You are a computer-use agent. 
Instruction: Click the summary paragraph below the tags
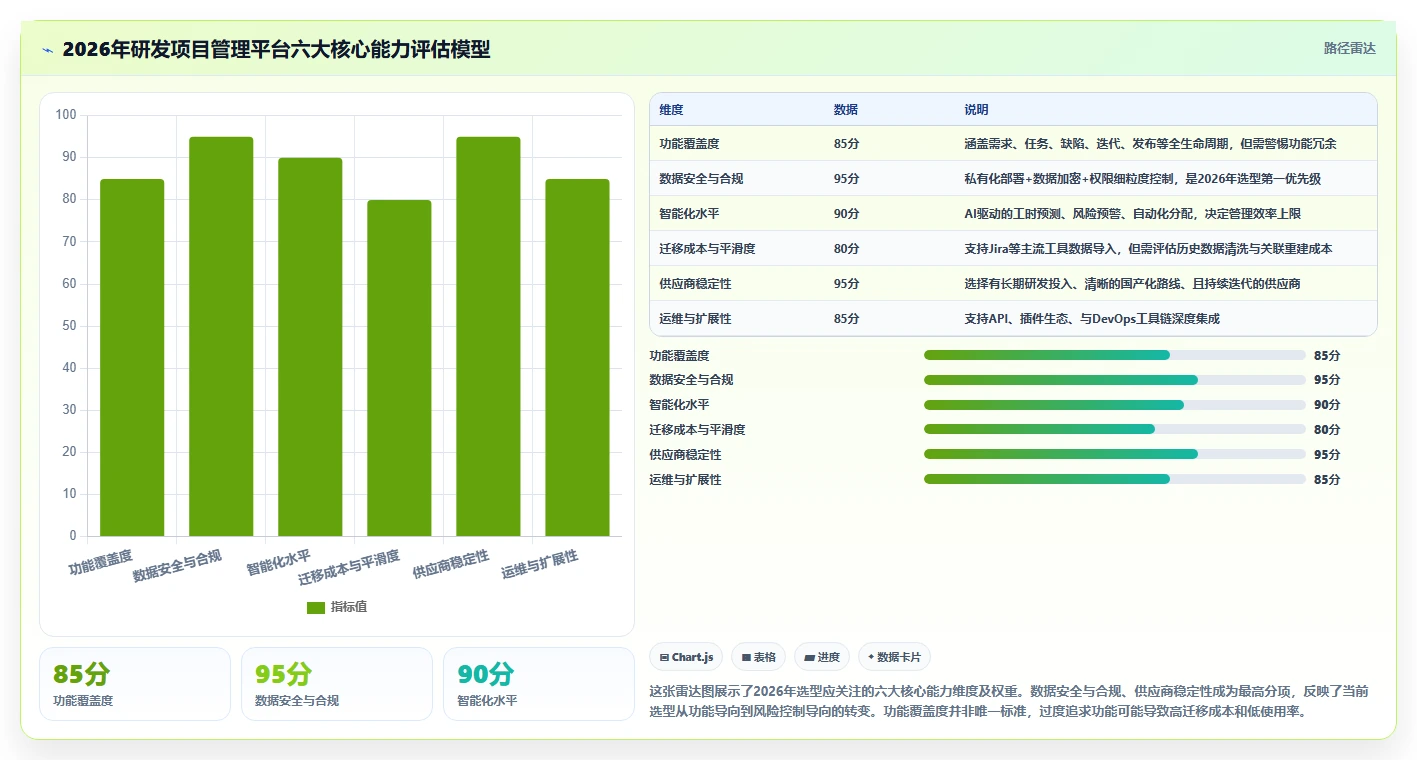[1009, 702]
